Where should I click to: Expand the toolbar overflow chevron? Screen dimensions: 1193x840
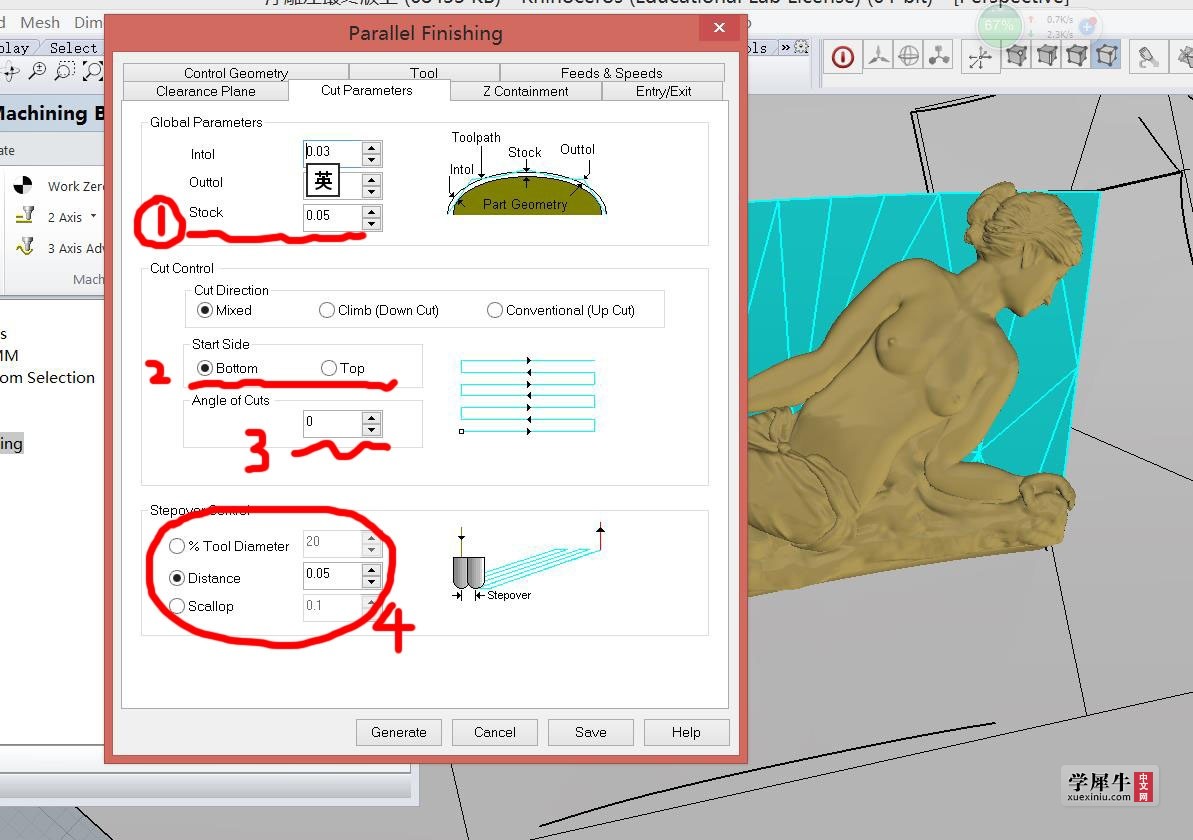785,47
